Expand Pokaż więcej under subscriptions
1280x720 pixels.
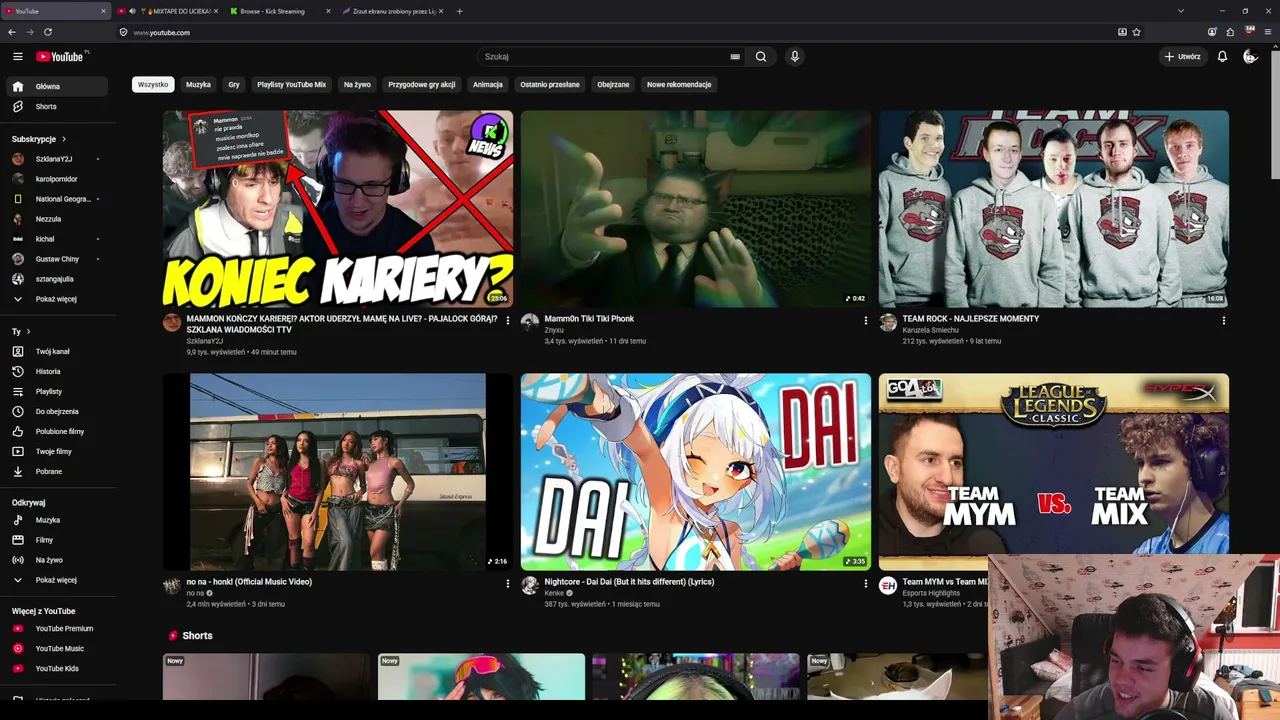(x=58, y=299)
